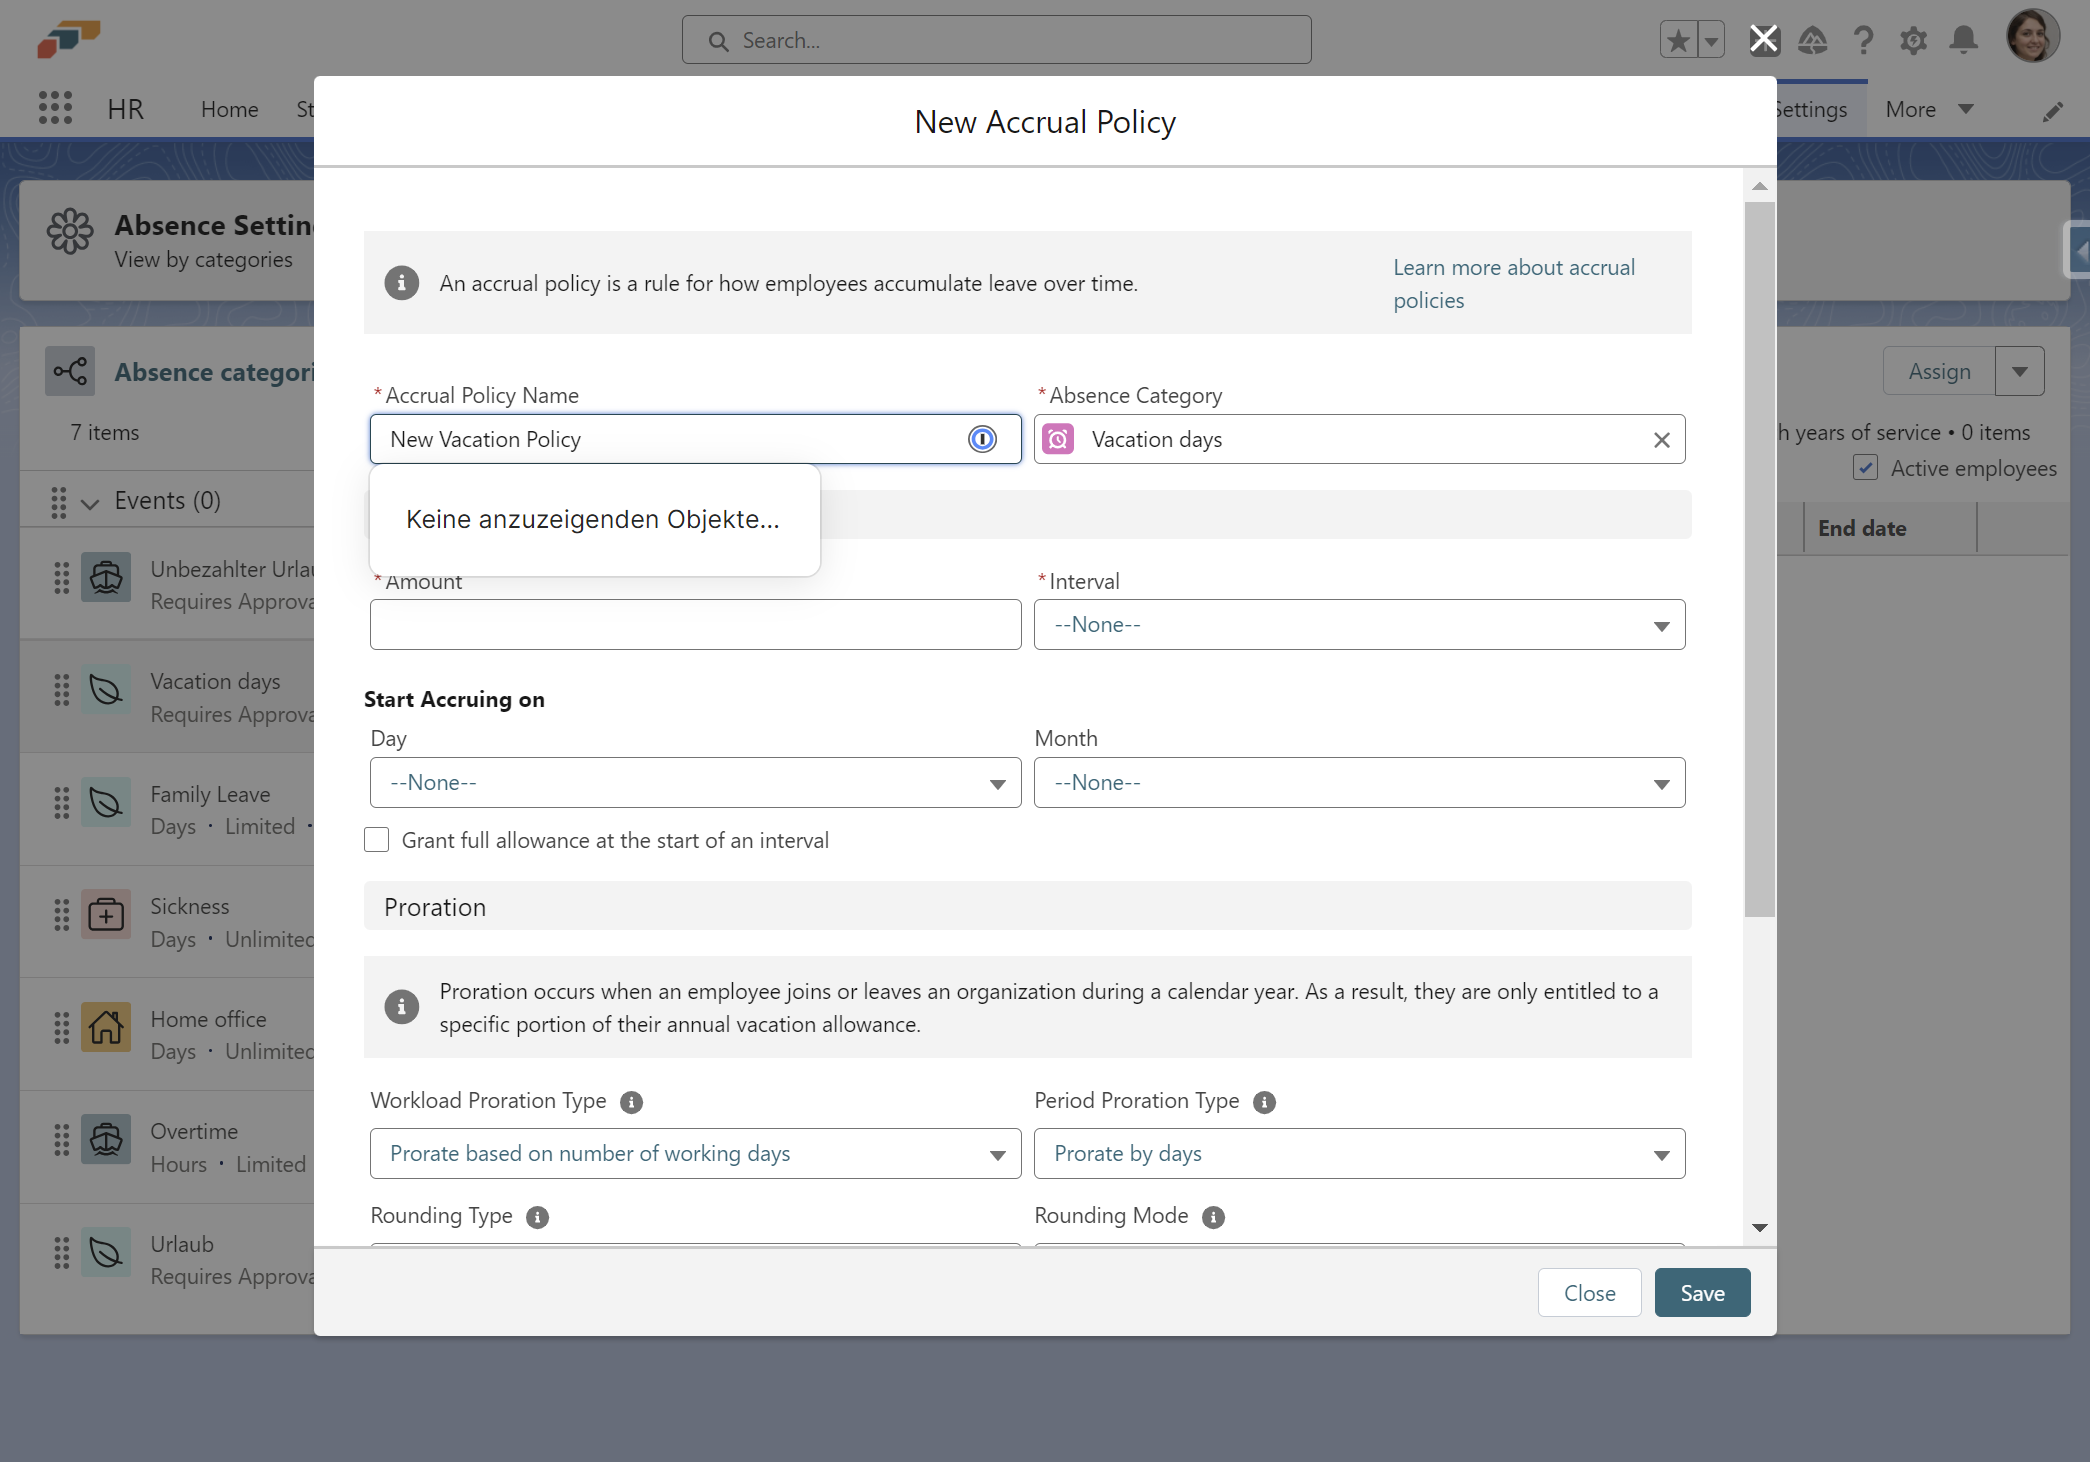The image size is (2090, 1462).
Task: Open the Interval dropdown
Action: pyautogui.click(x=1359, y=625)
